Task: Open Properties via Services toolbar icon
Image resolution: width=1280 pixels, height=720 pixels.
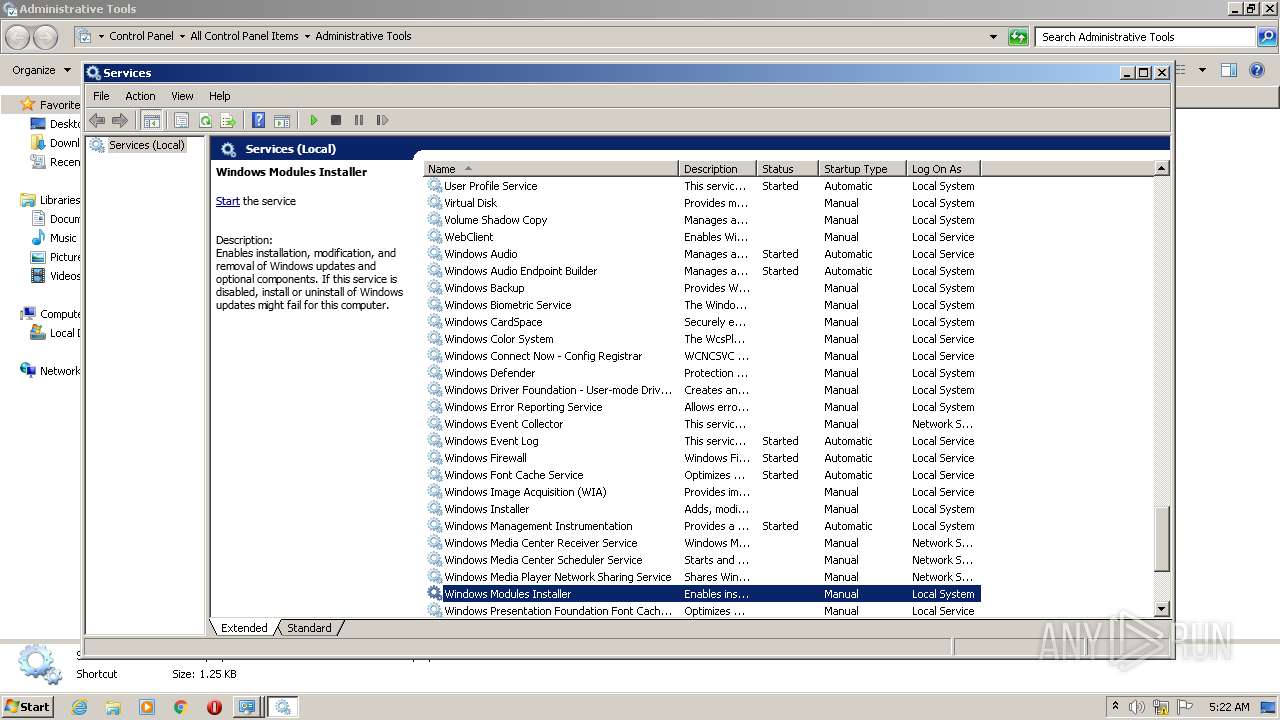Action: click(x=181, y=120)
